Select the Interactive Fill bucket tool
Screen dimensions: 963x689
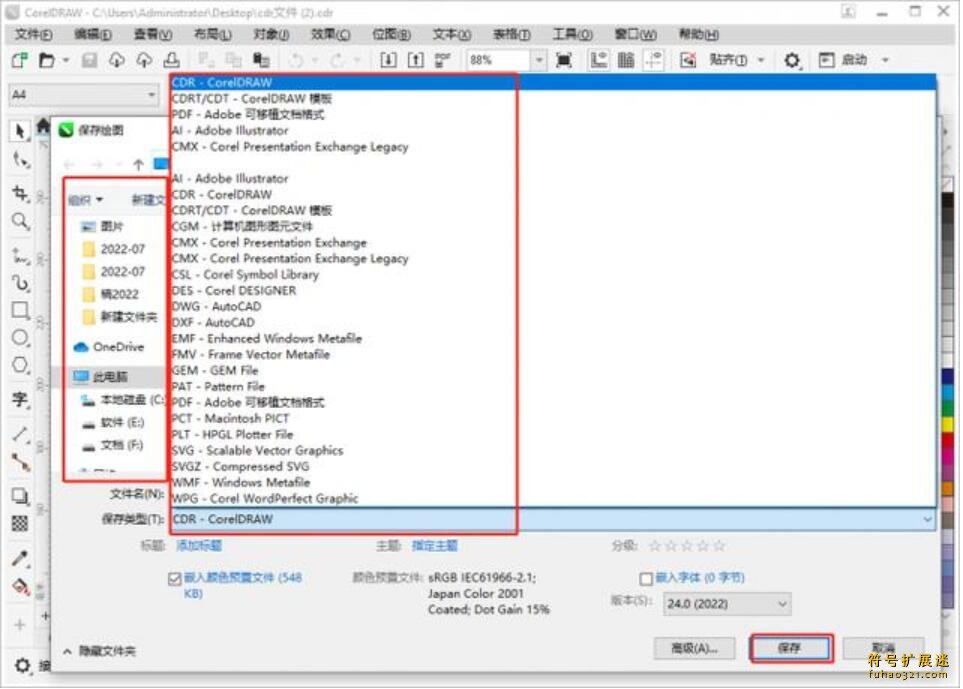tap(21, 586)
